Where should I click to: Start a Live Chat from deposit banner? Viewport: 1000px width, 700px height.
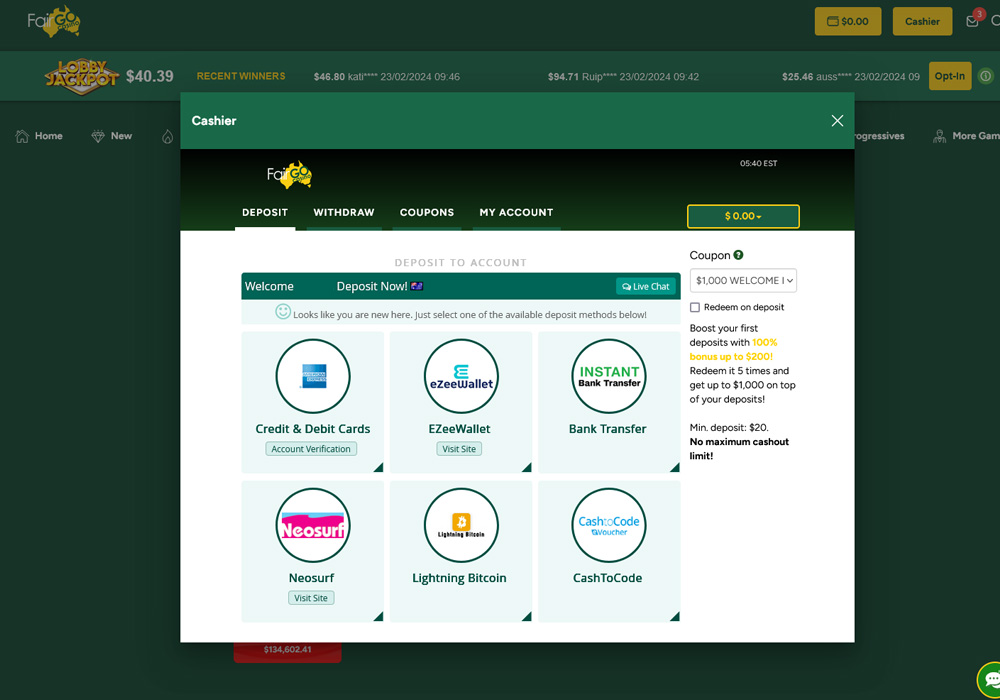tap(645, 286)
